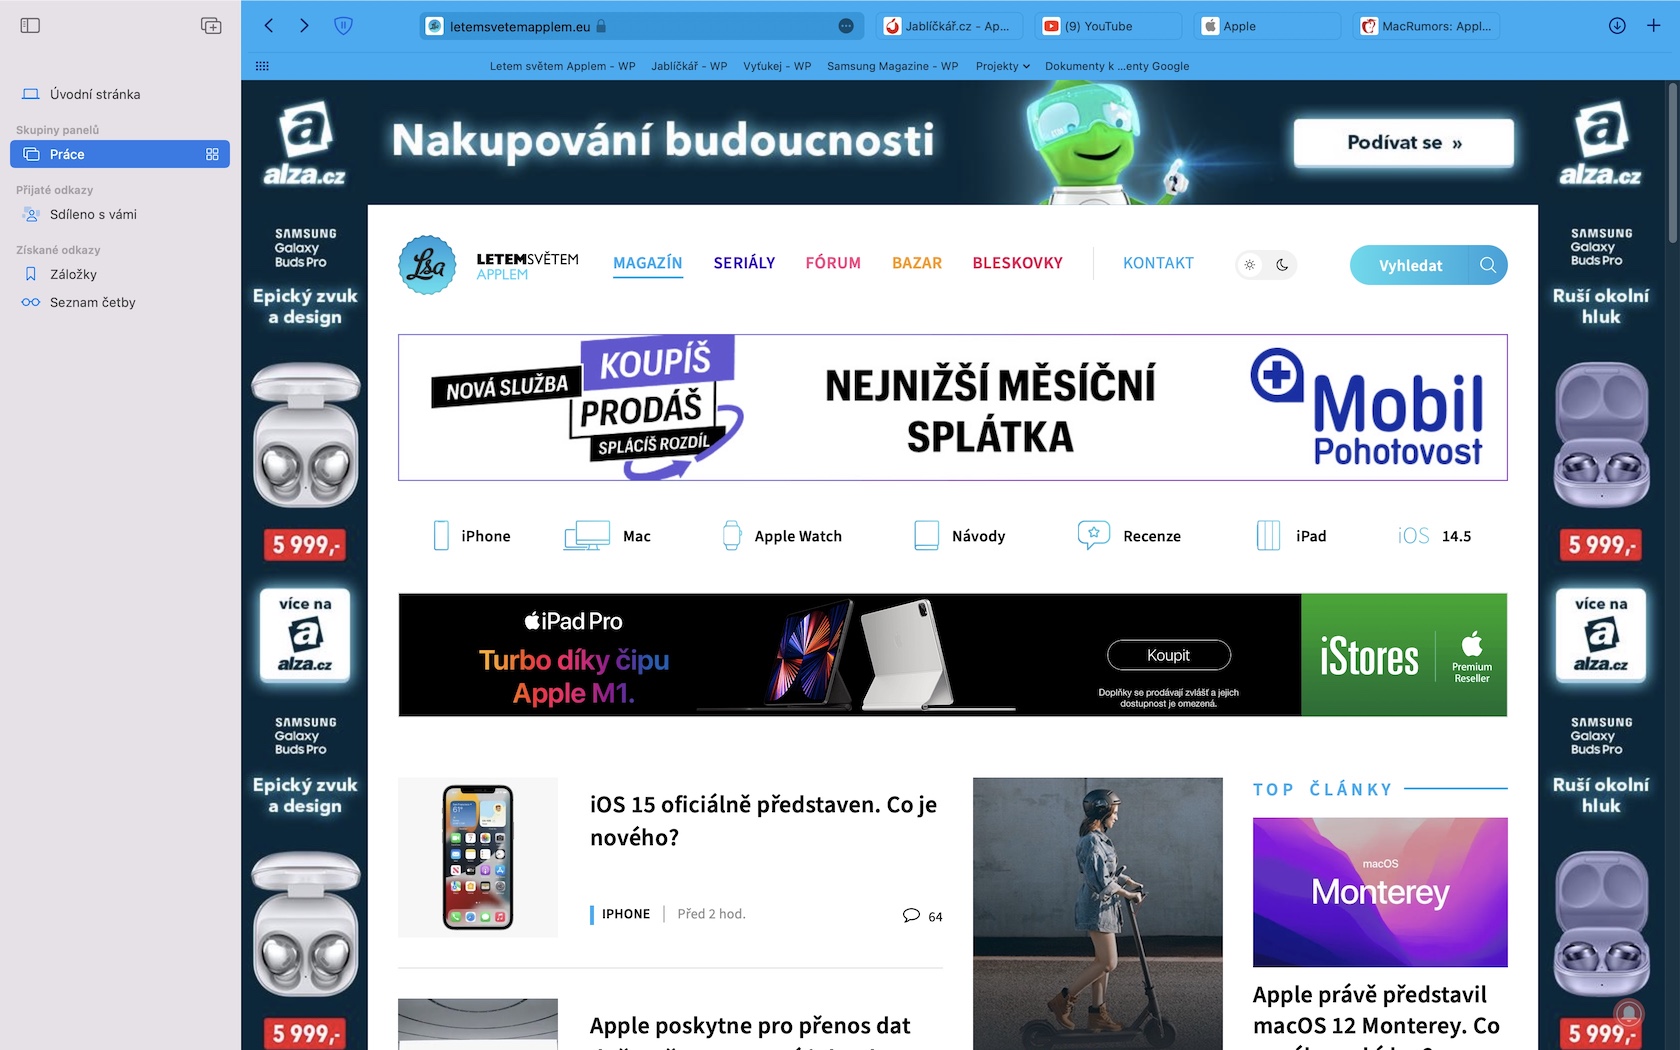Open Jablíčkář - WP bookmark
The height and width of the screenshot is (1050, 1680).
[689, 66]
